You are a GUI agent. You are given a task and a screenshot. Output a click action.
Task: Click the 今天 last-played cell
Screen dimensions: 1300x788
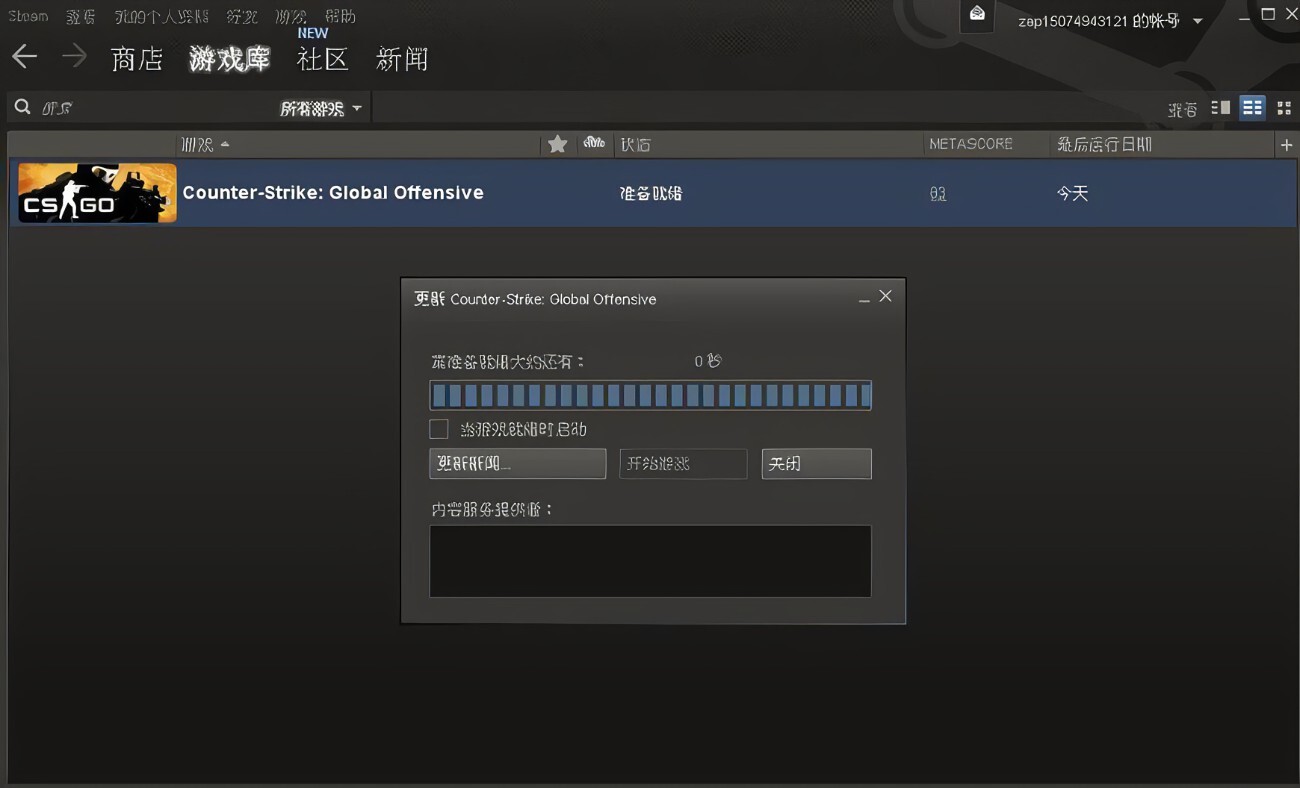[1072, 193]
